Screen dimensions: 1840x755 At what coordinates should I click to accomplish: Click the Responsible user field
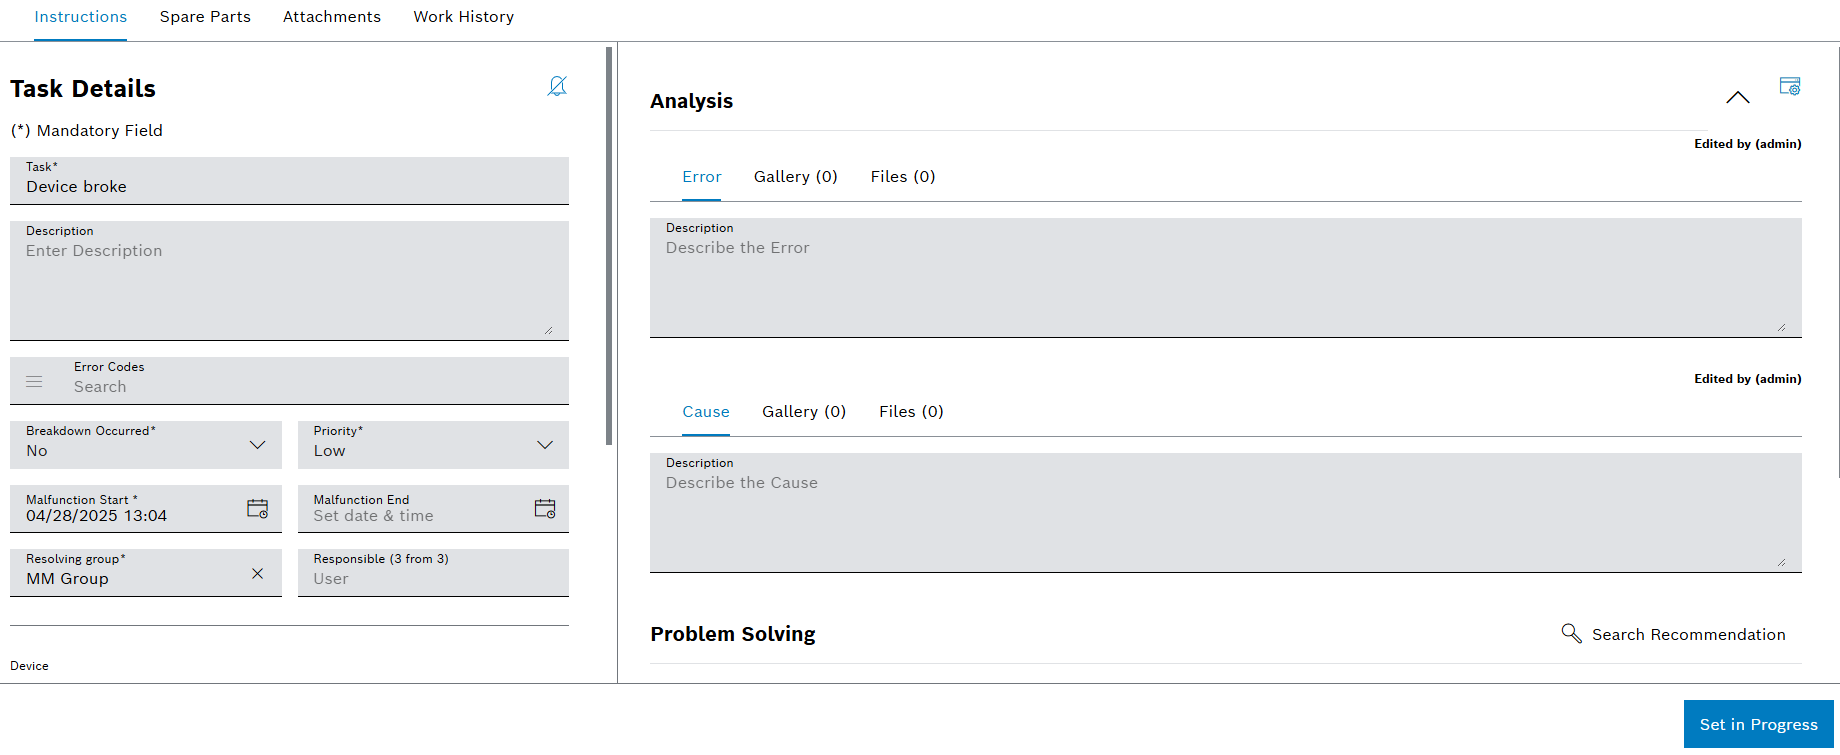(433, 573)
